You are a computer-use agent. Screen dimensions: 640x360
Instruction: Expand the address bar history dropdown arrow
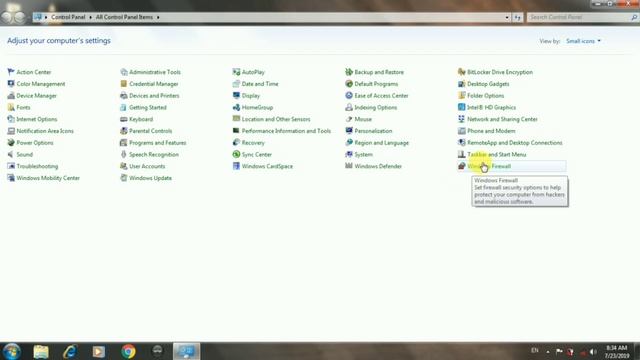[x=507, y=18]
